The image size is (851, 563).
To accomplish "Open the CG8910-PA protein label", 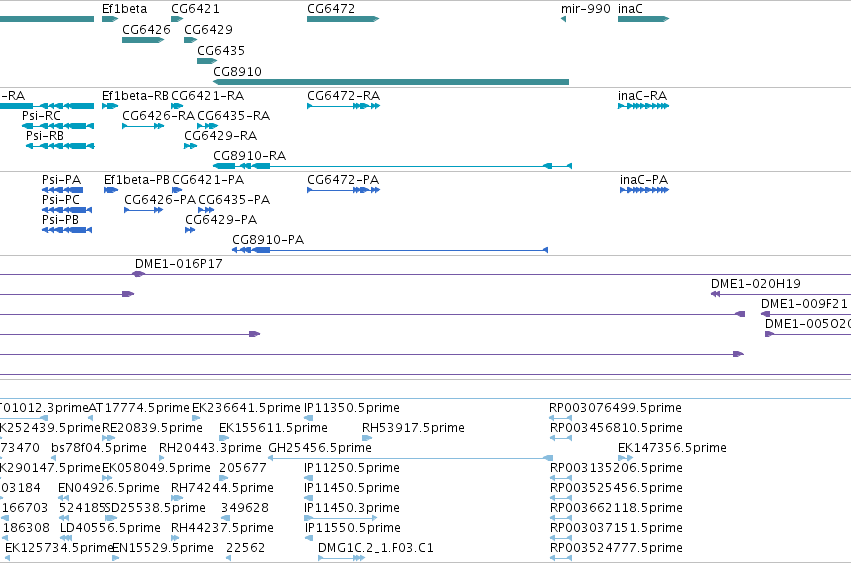I will click(268, 240).
